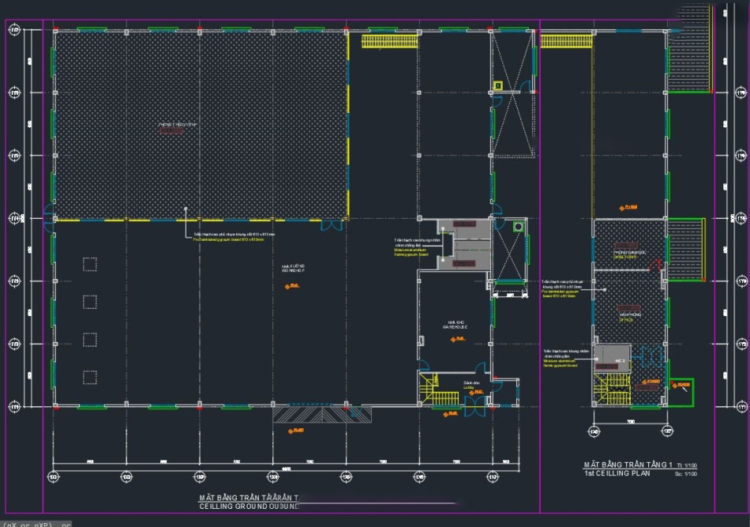Select the leftmost grid bubble on the bottom axis
The image size is (750, 527).
click(x=54, y=476)
